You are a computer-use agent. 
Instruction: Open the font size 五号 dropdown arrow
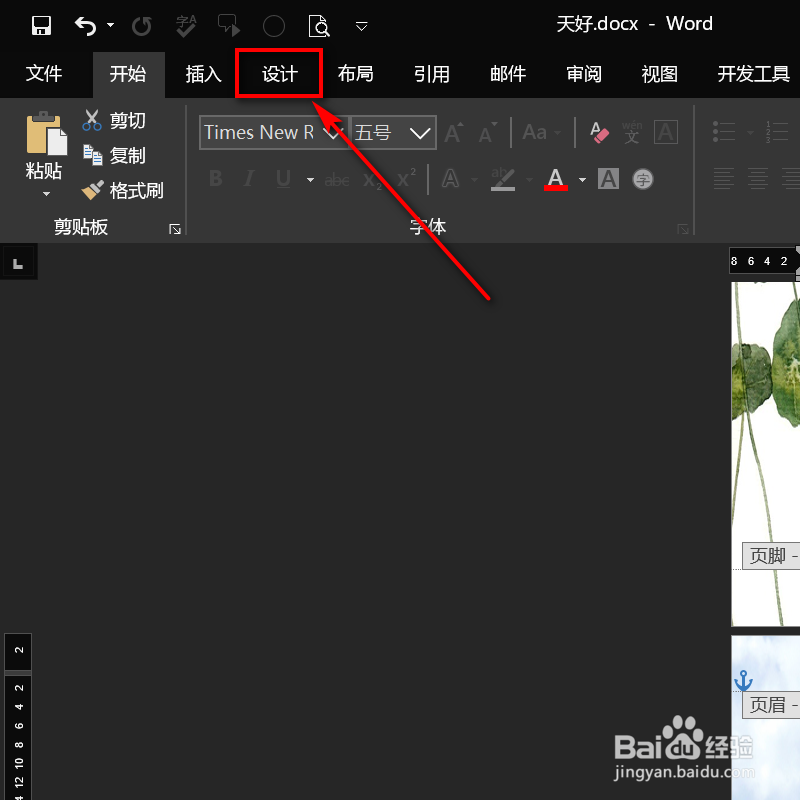[x=419, y=133]
